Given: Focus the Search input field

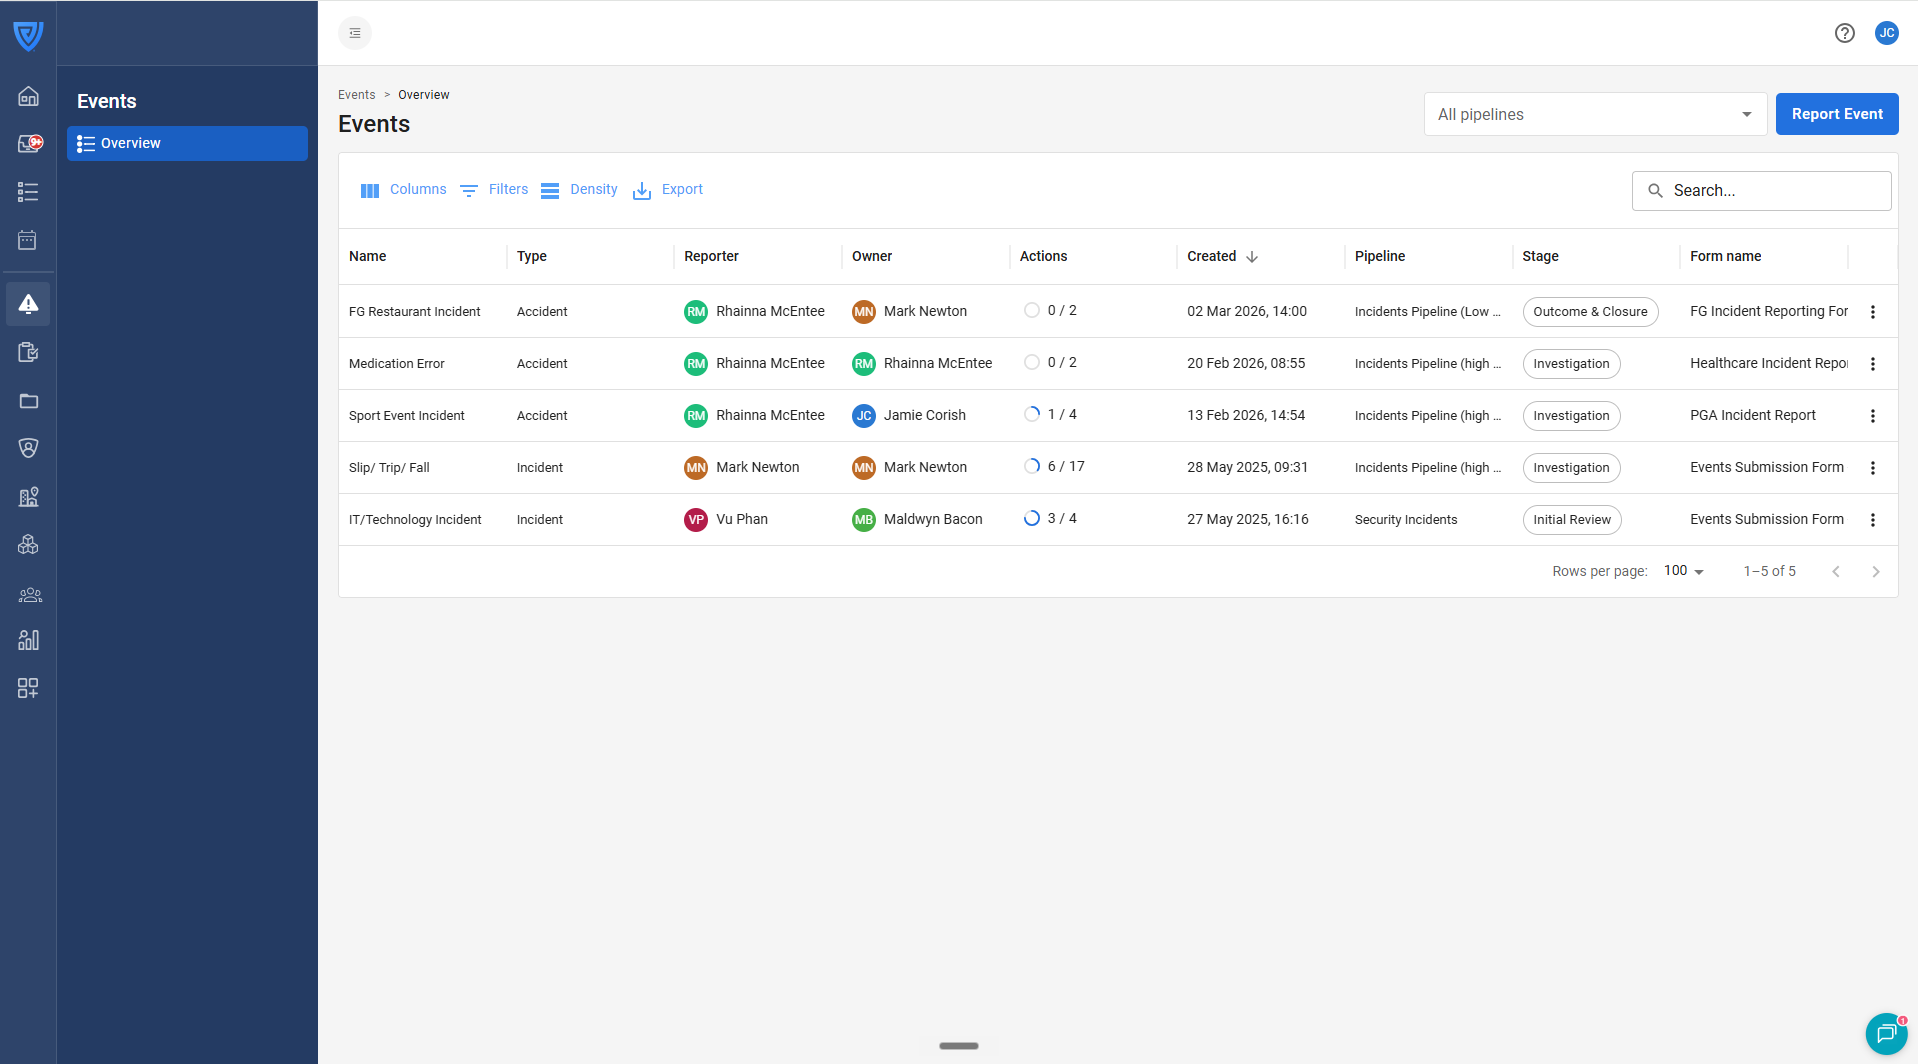Looking at the screenshot, I should 1761,191.
